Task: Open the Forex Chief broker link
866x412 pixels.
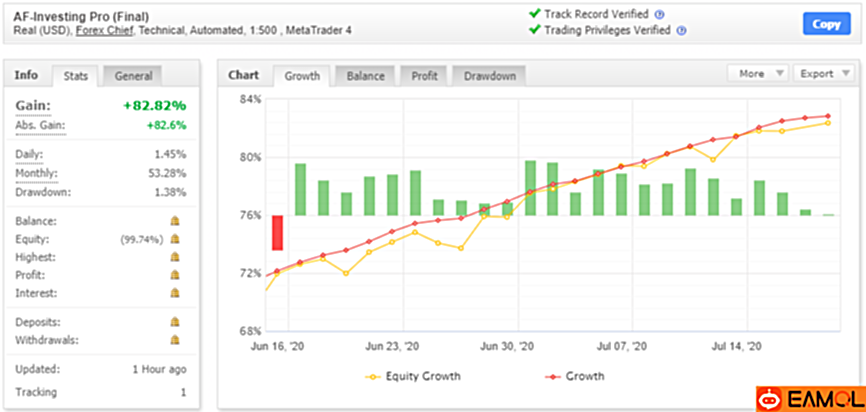Action: click(x=103, y=30)
